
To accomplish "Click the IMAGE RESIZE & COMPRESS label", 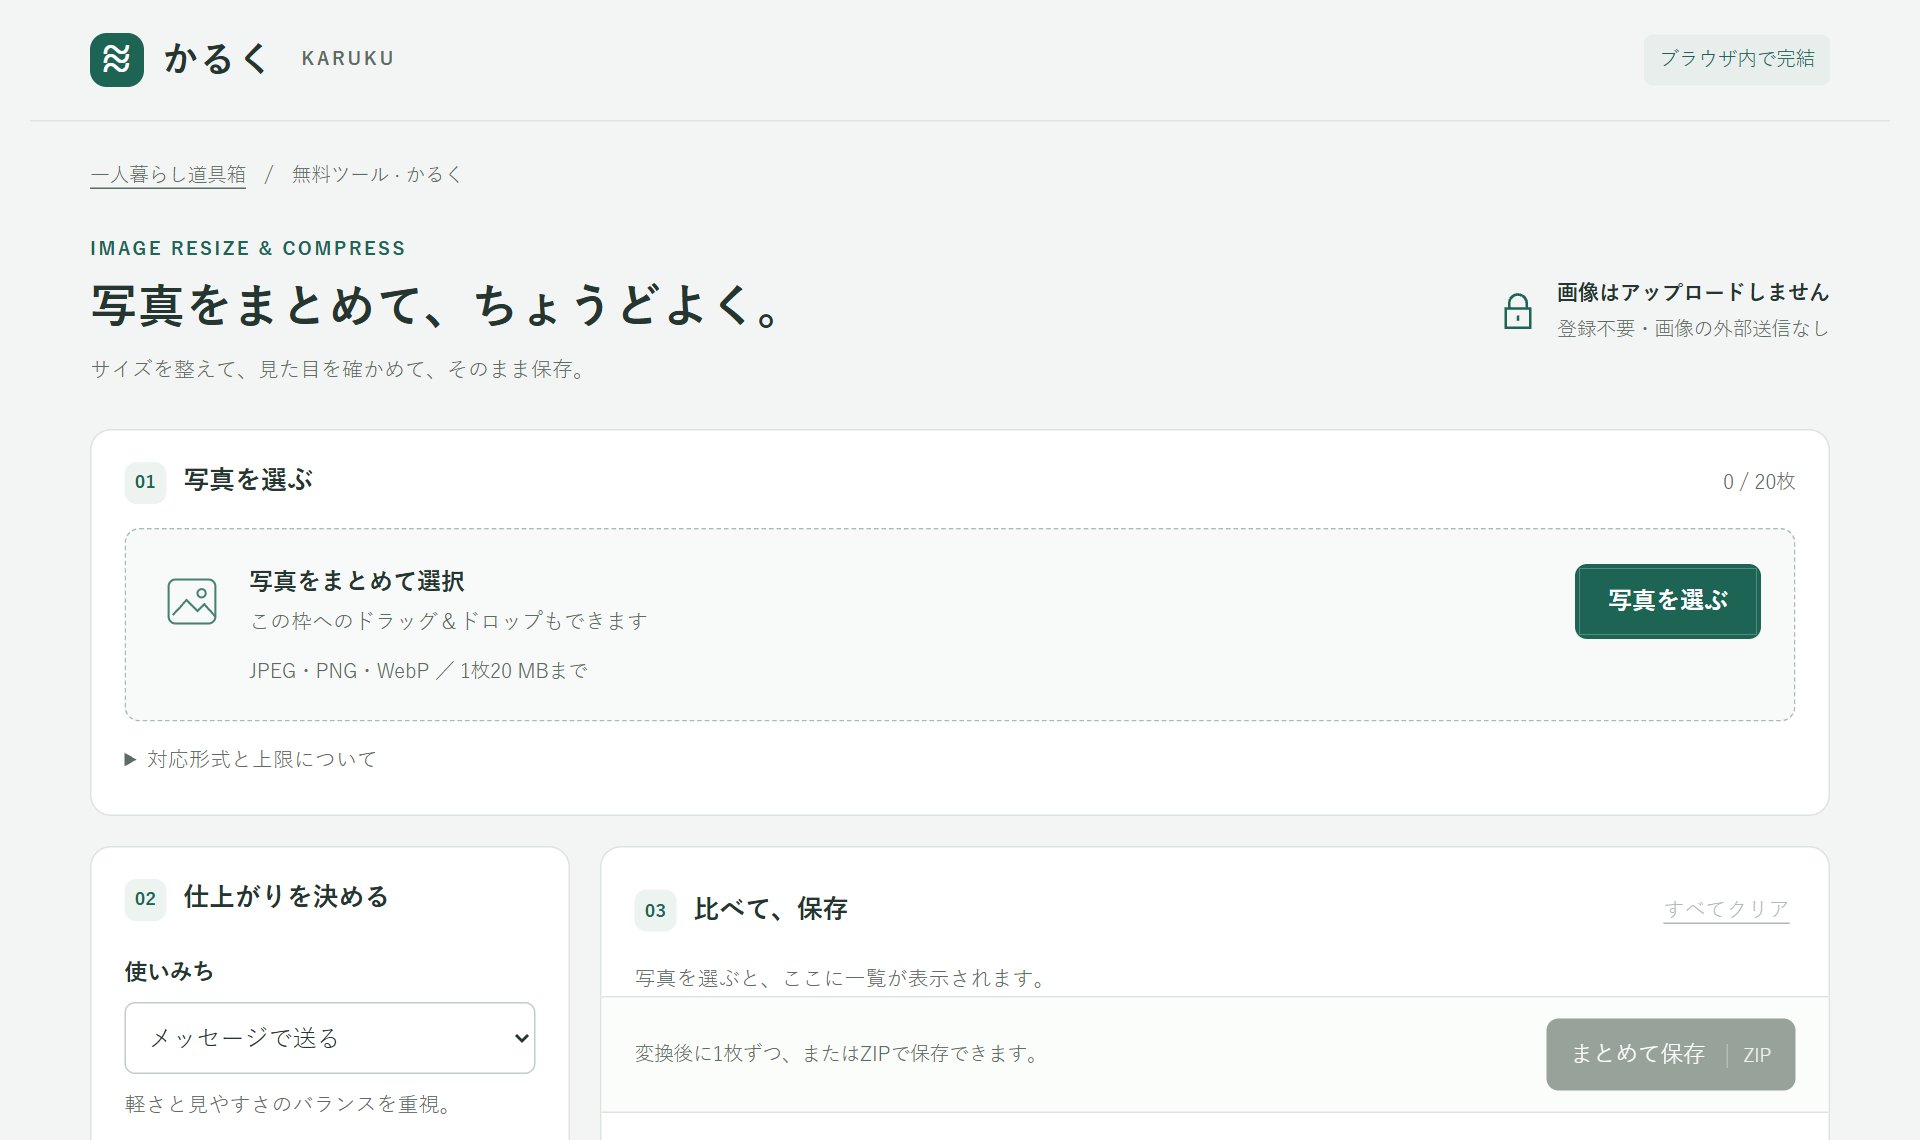I will (248, 248).
